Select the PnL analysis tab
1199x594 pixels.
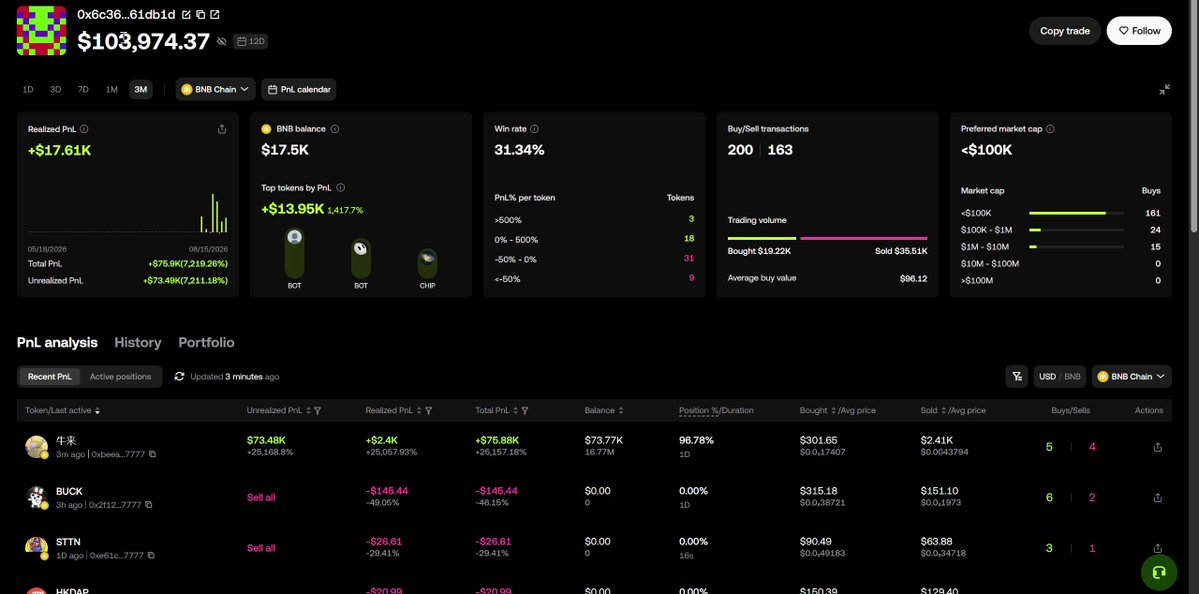click(57, 342)
